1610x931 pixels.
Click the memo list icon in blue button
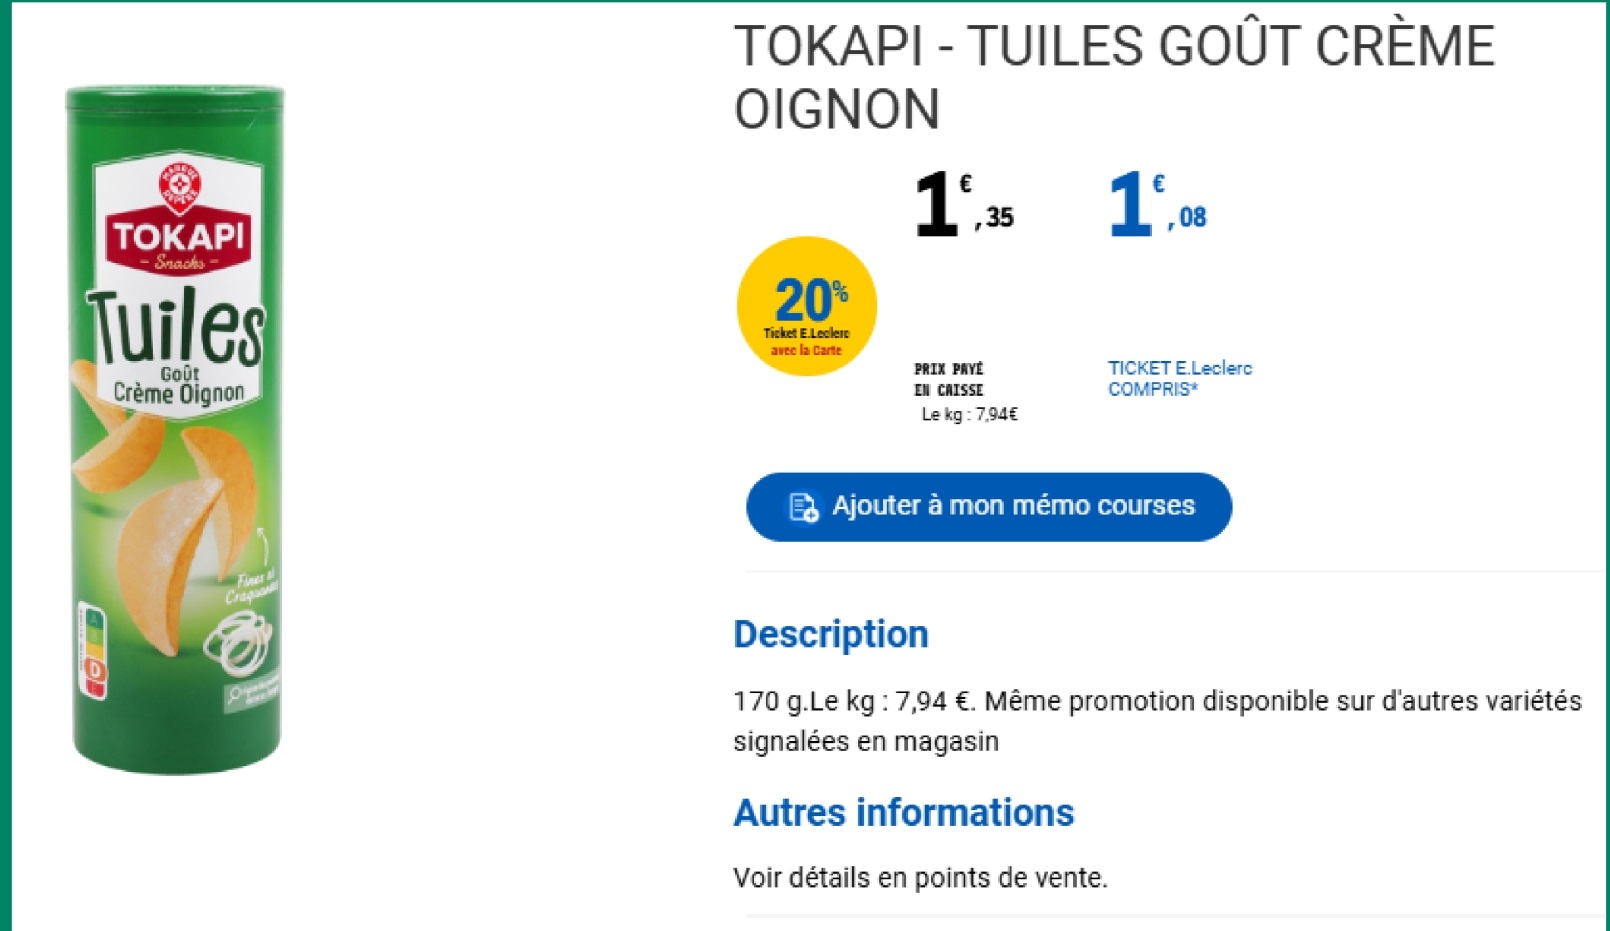[803, 507]
